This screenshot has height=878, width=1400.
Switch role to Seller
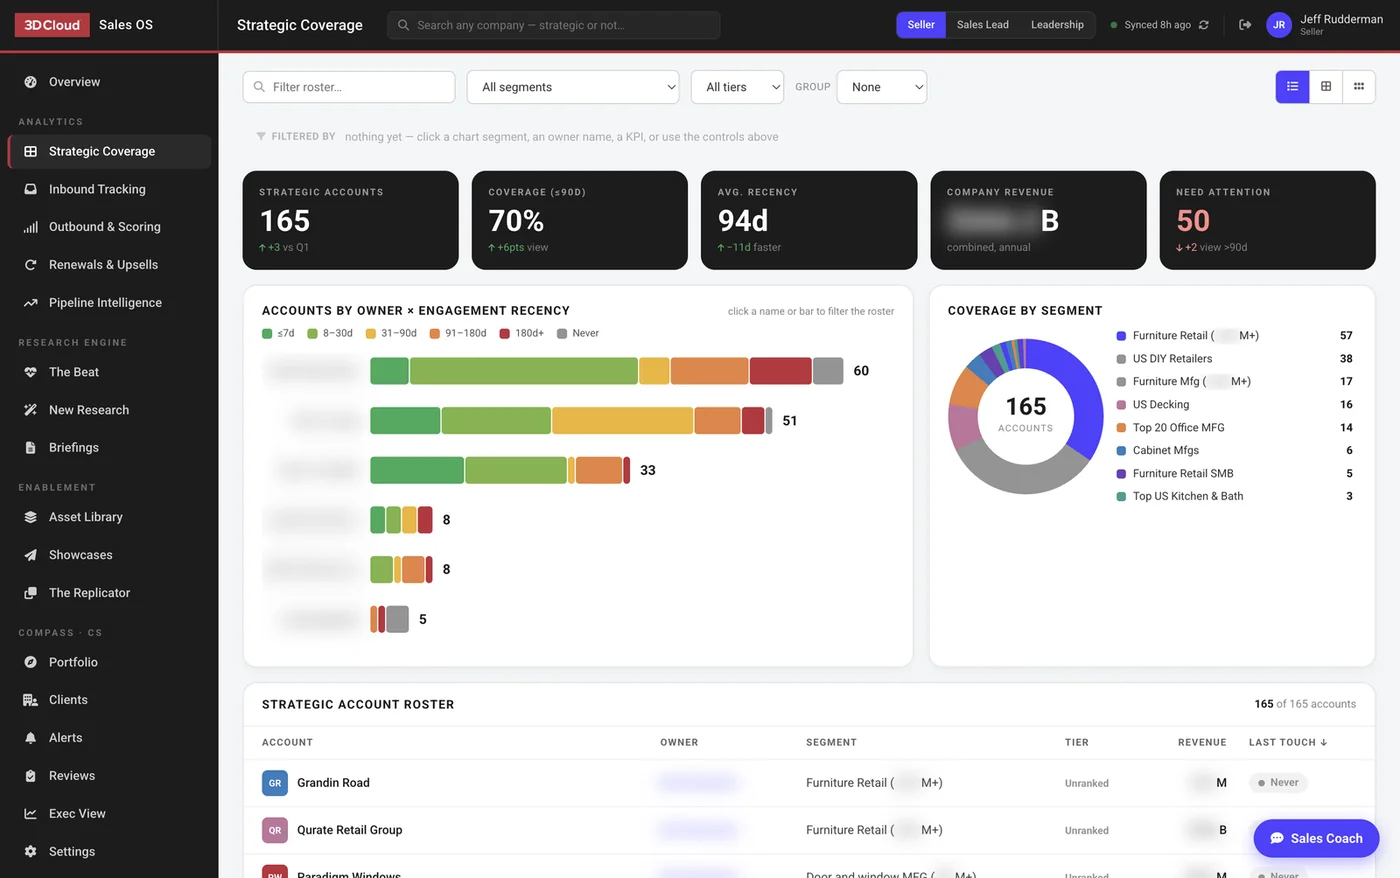point(921,25)
